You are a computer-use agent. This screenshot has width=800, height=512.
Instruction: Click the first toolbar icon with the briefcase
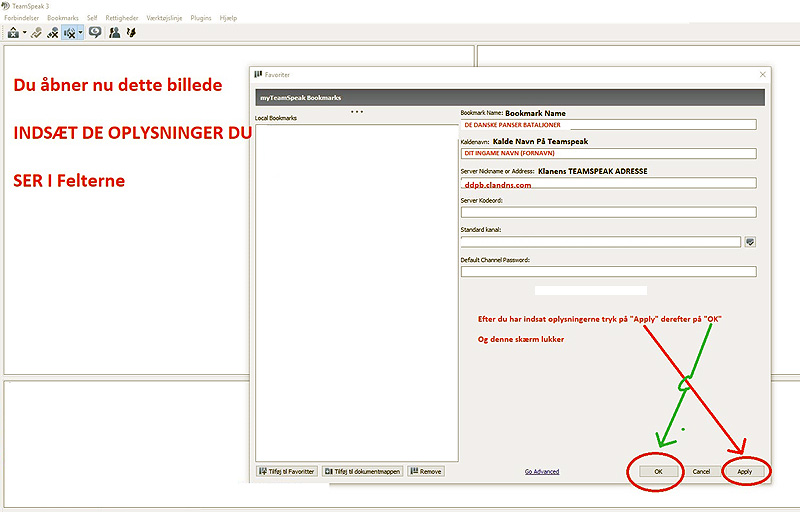pos(13,32)
